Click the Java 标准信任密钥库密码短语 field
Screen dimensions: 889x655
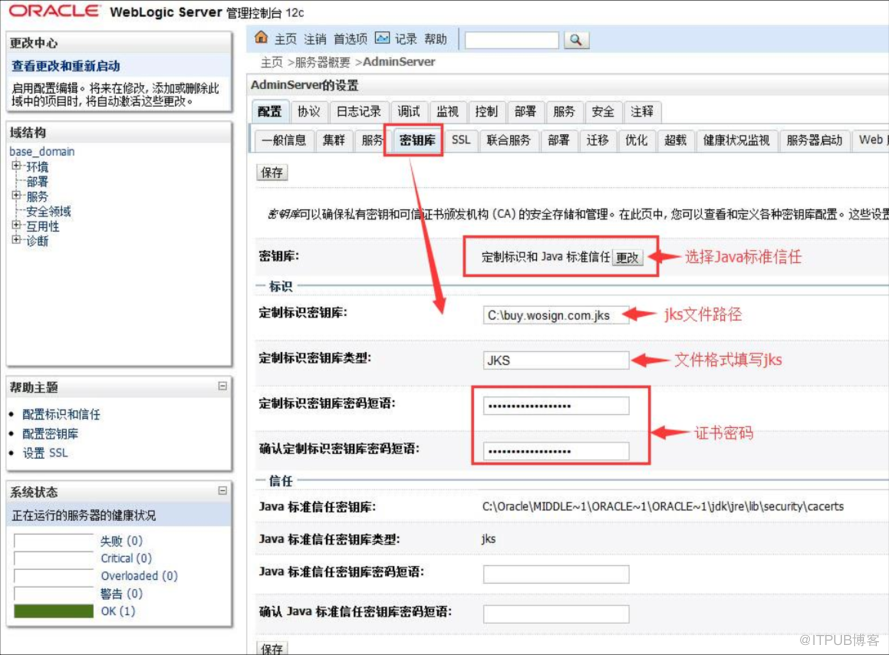pos(556,574)
